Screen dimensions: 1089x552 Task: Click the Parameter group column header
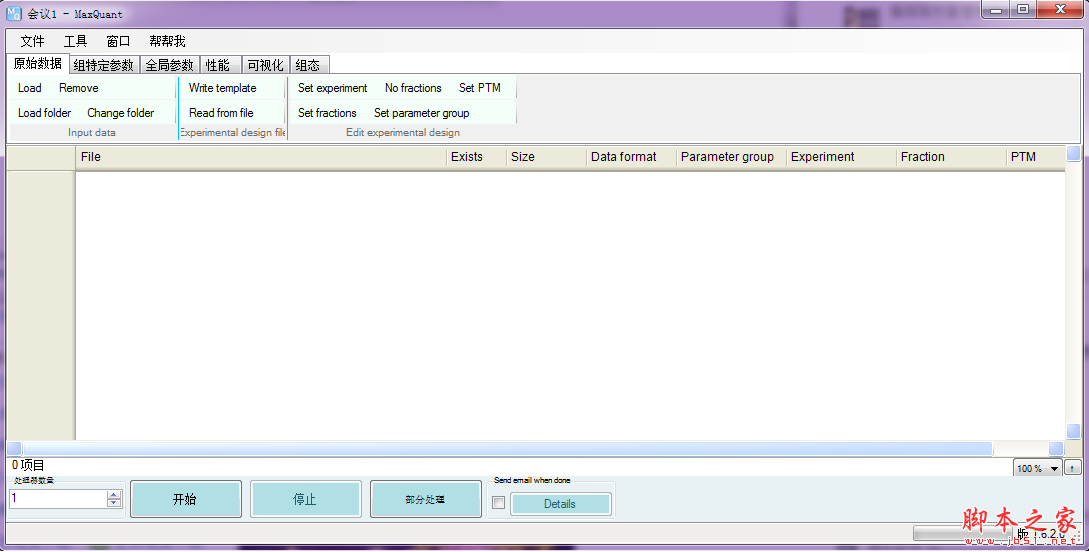(731, 157)
